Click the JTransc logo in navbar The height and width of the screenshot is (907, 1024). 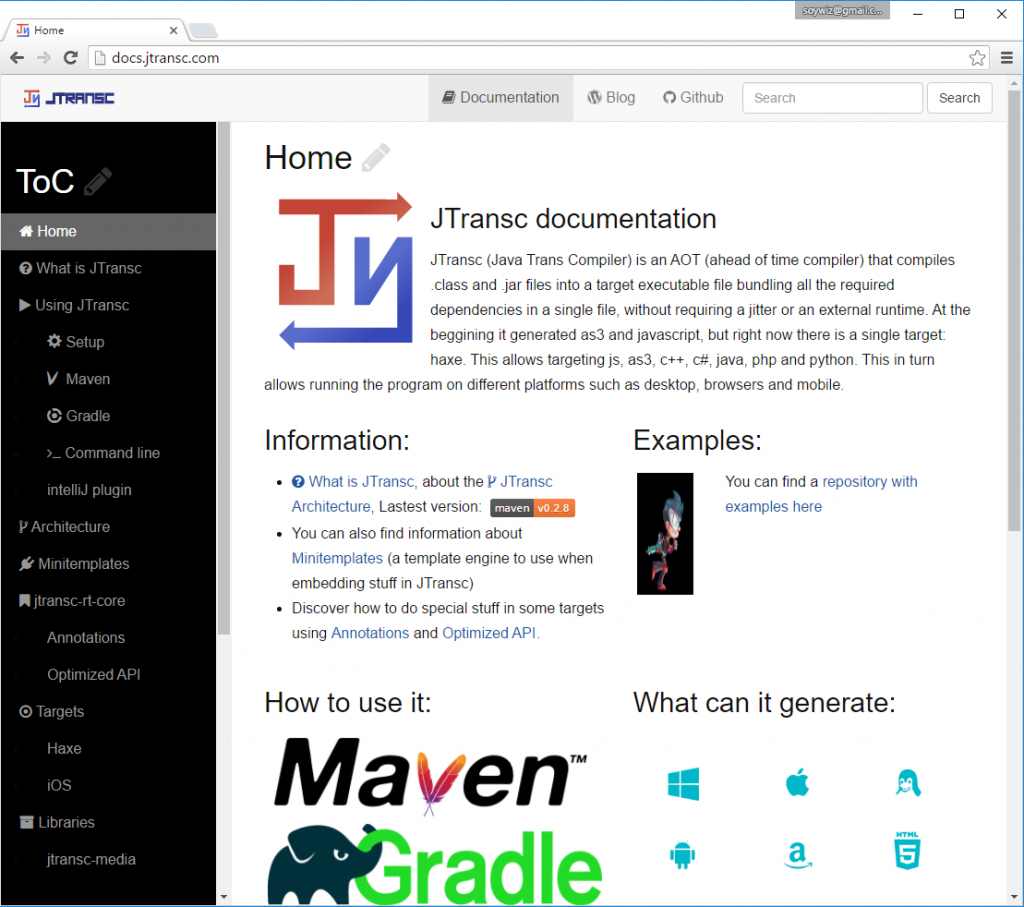coord(69,98)
